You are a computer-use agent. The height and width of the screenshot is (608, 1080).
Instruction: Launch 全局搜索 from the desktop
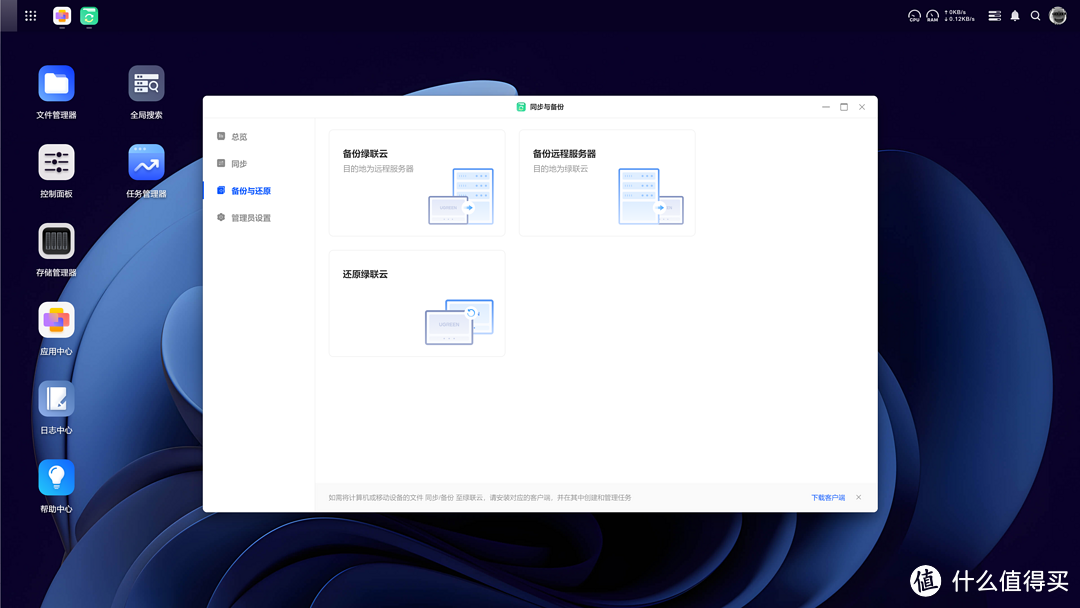coord(146,84)
